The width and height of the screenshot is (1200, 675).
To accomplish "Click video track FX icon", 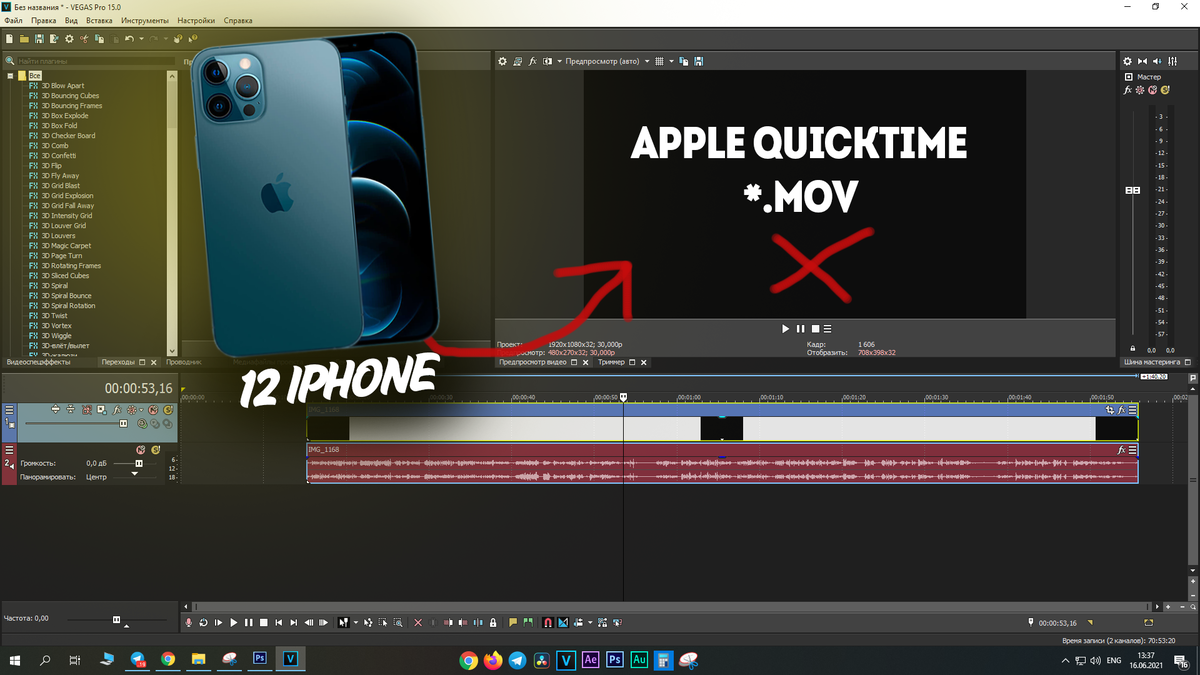I will (x=117, y=410).
